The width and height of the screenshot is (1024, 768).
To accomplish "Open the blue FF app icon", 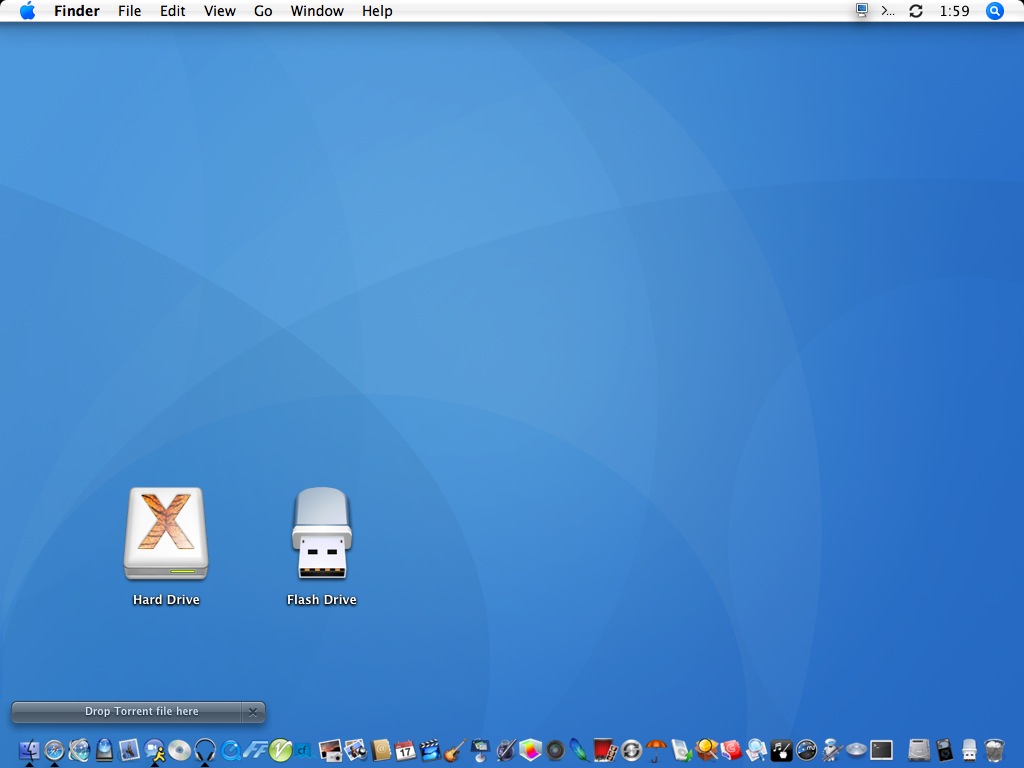I will (255, 750).
